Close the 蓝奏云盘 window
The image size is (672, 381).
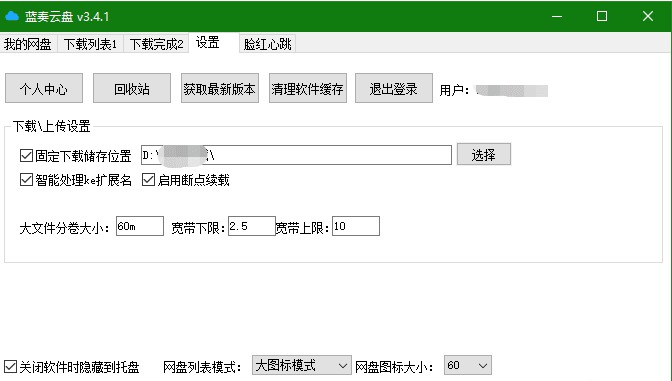pos(648,16)
